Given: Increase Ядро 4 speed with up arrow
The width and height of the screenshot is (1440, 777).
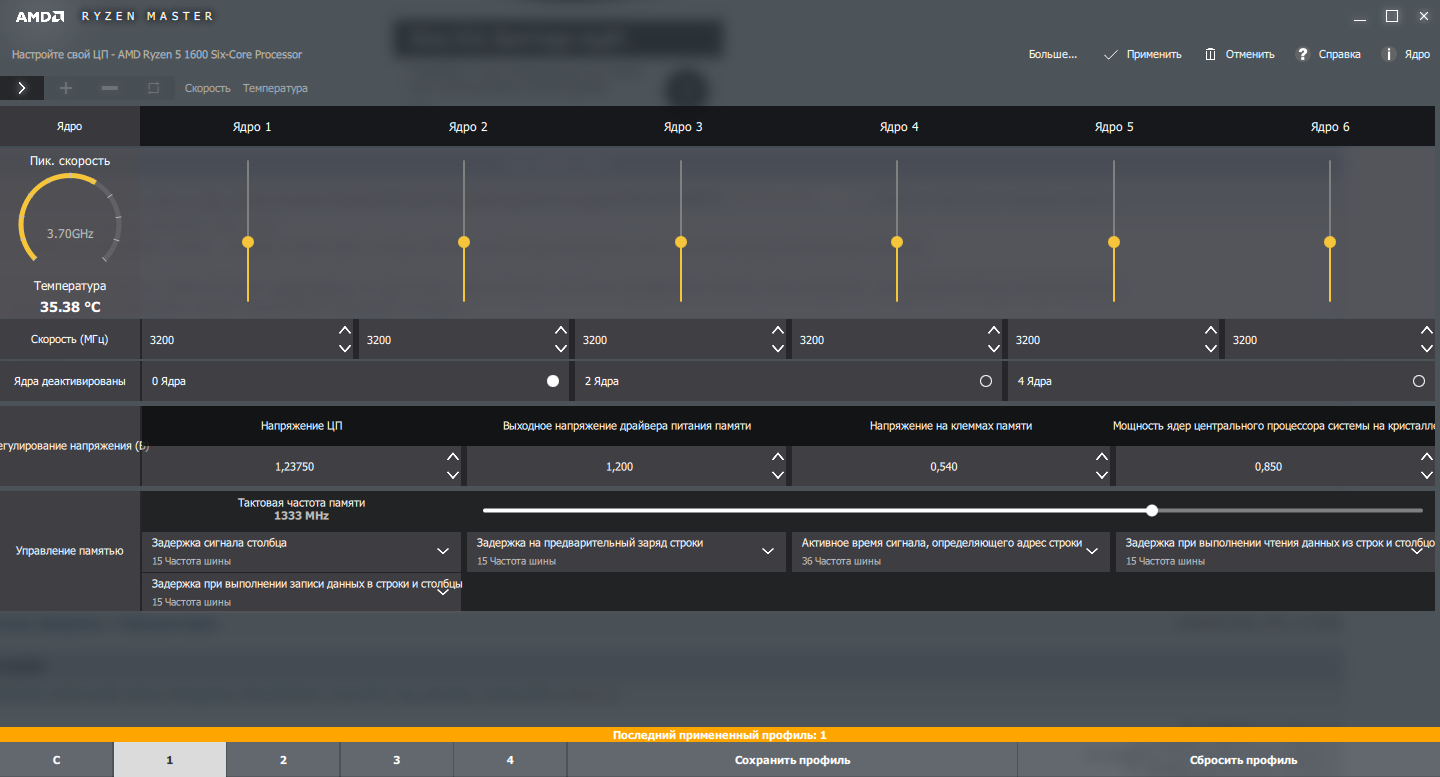Looking at the screenshot, I should (993, 331).
